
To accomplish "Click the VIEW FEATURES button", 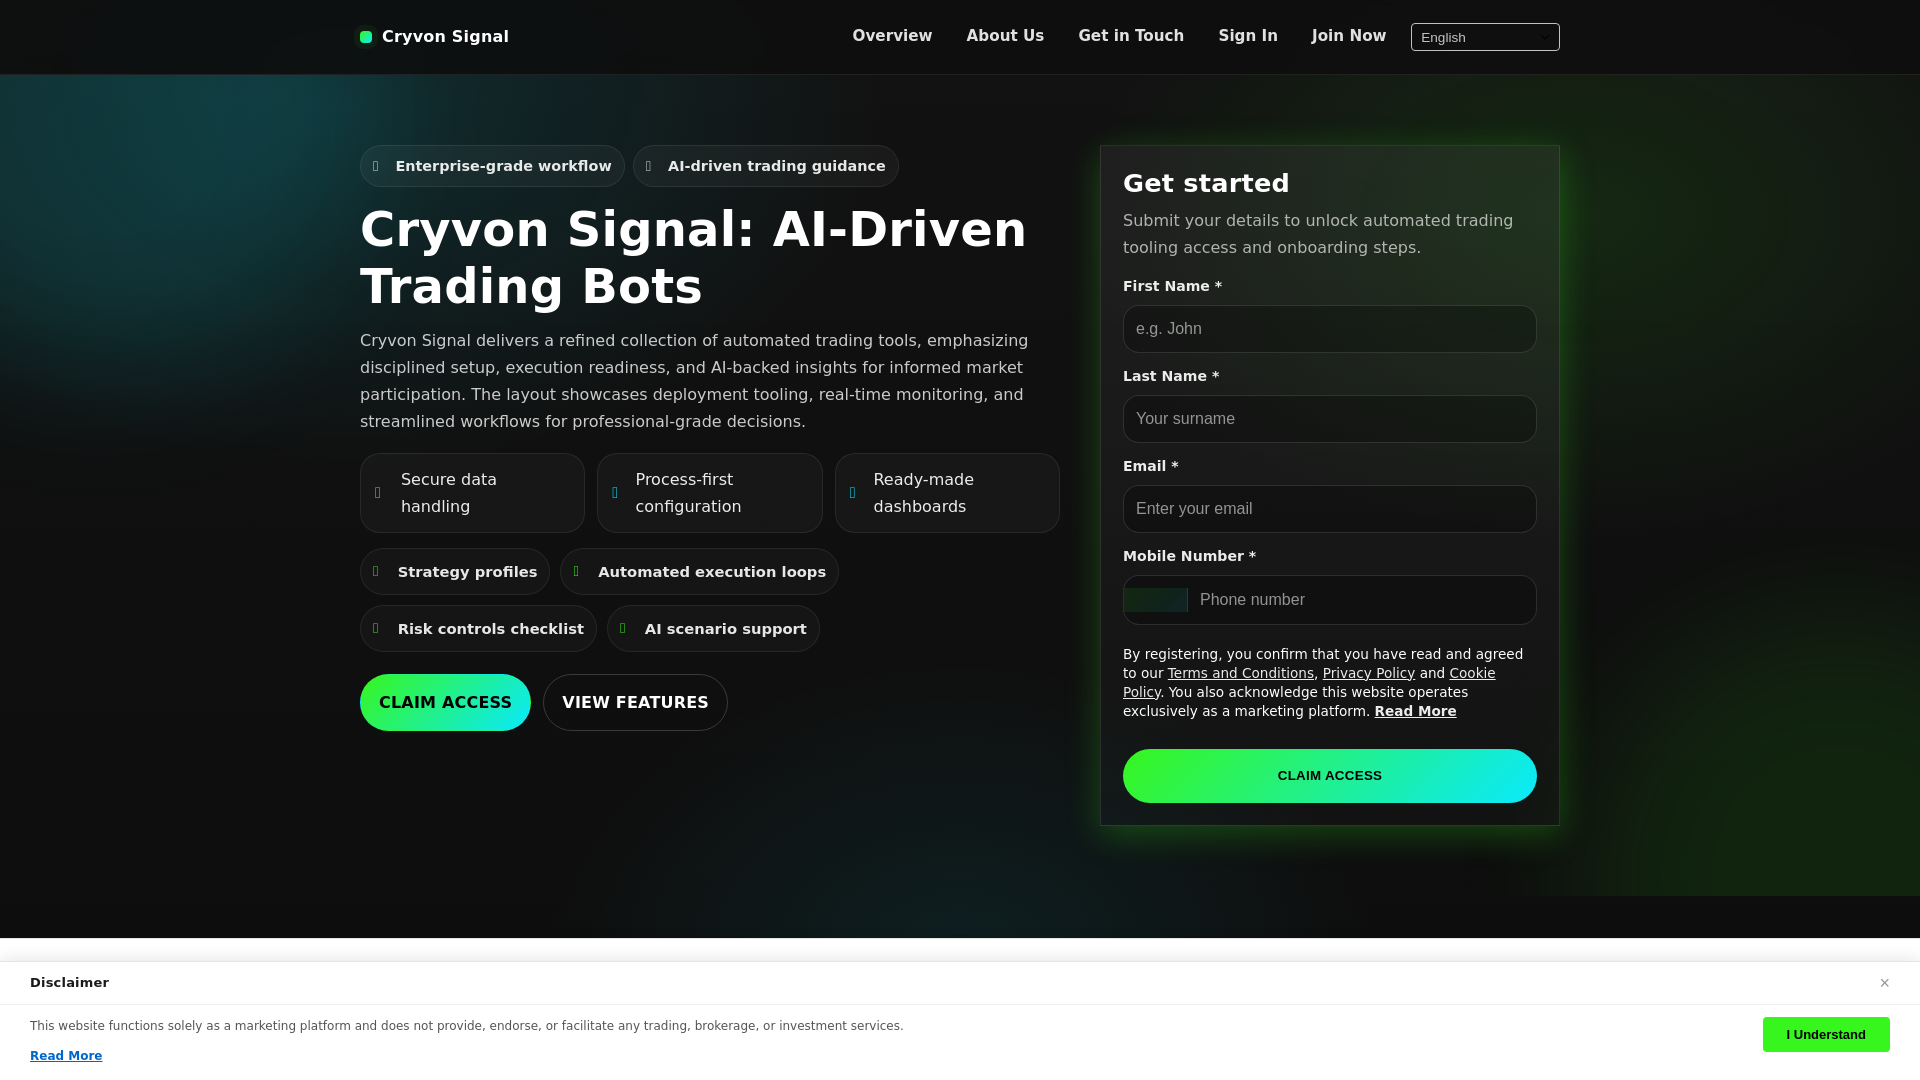I will click(635, 703).
